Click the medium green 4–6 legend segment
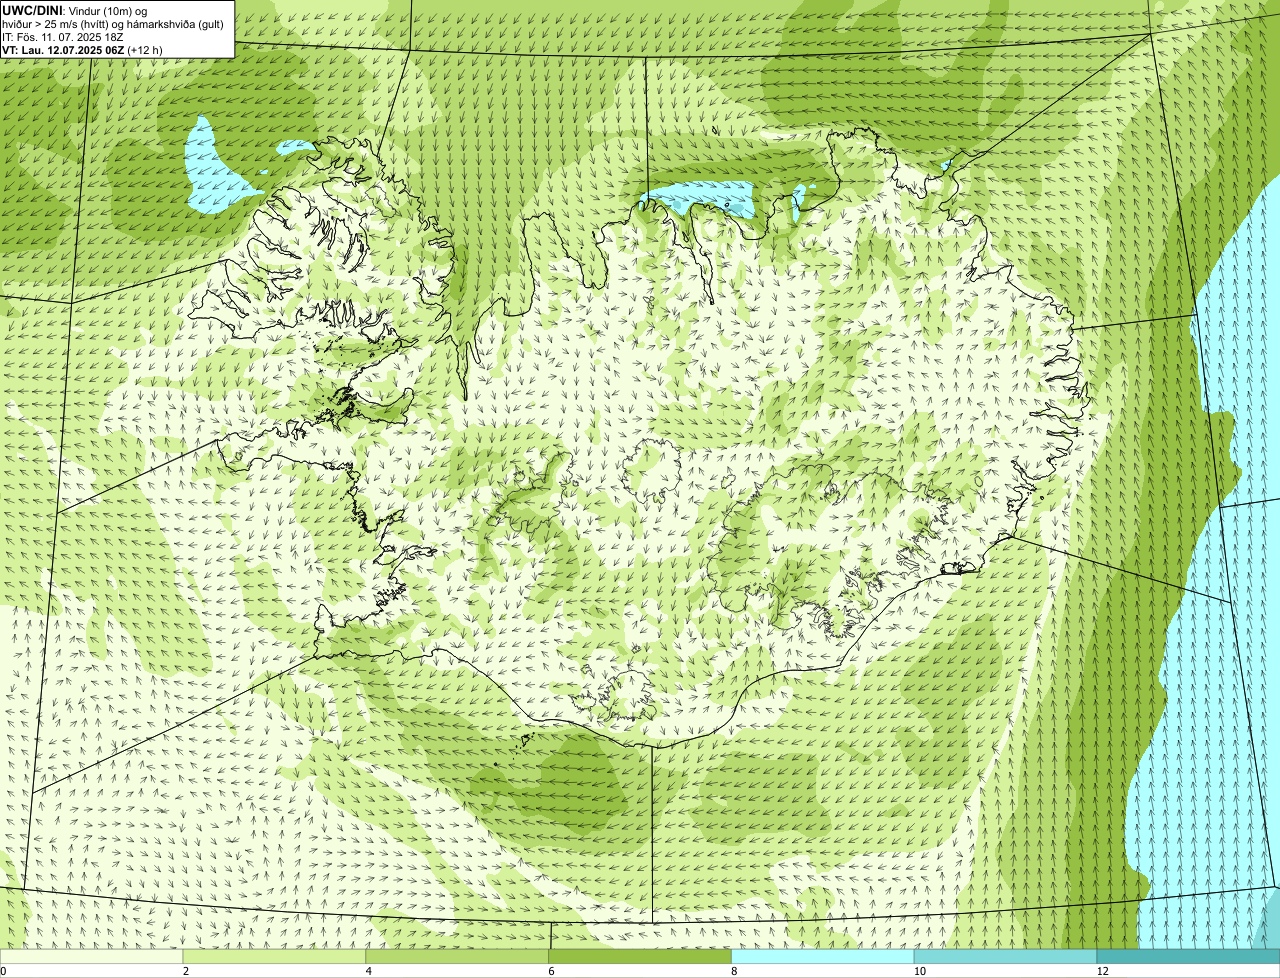1280x978 pixels. (457, 957)
